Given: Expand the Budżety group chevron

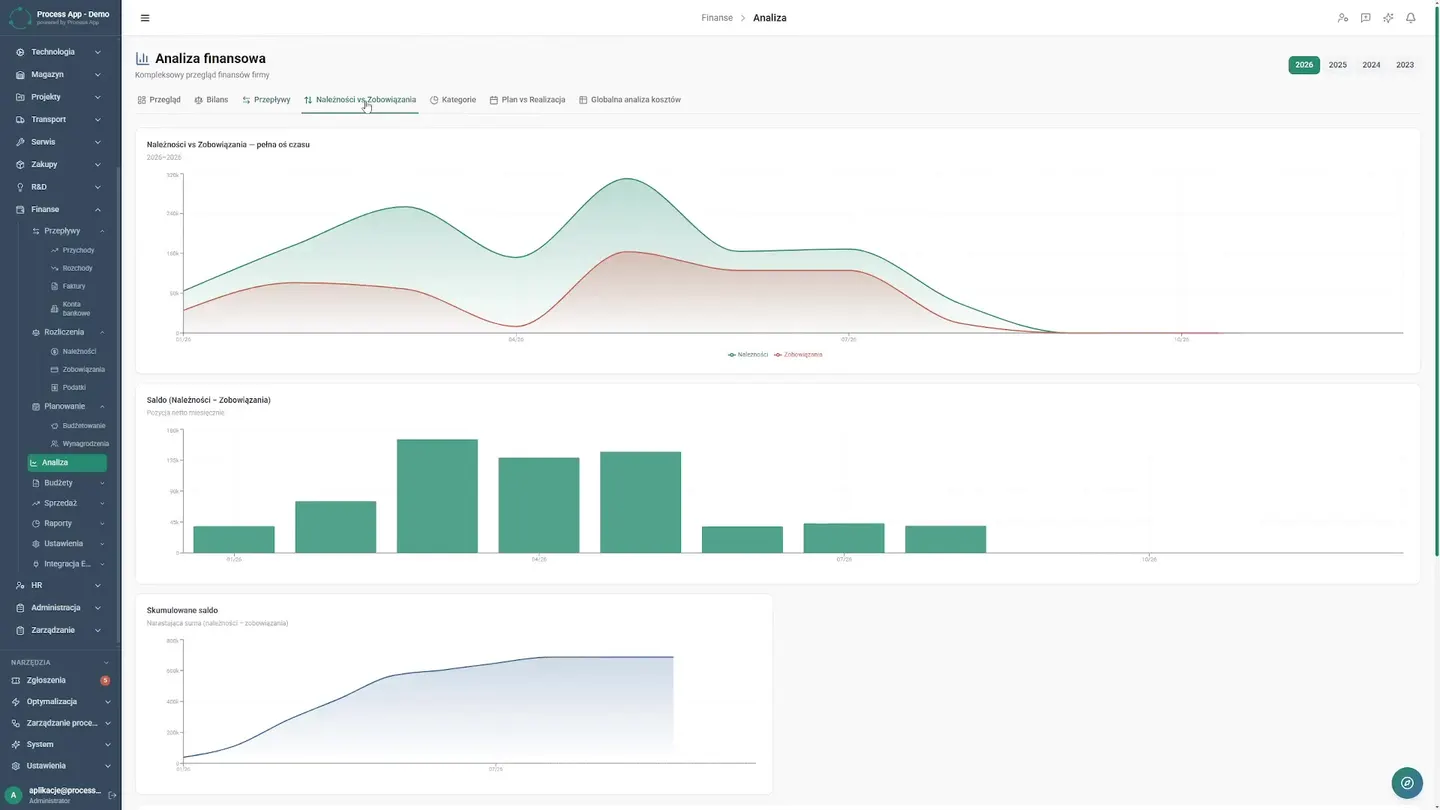Looking at the screenshot, I should (102, 483).
